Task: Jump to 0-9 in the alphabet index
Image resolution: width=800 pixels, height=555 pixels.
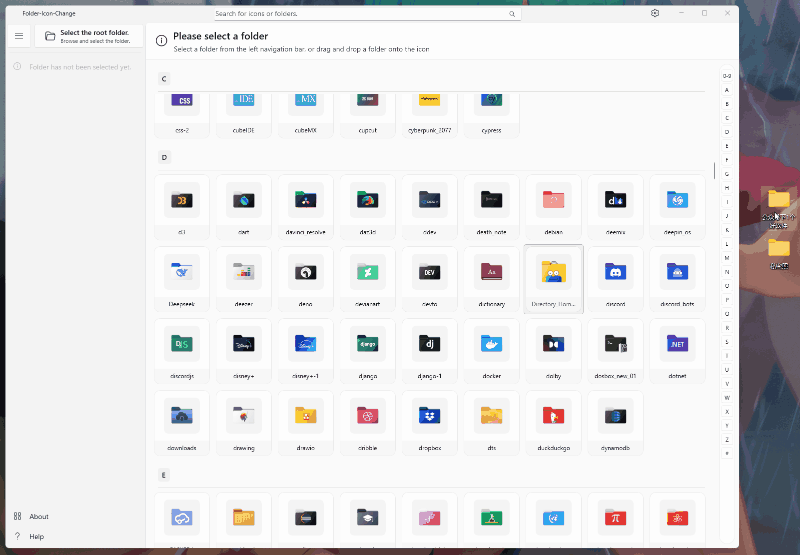Action: click(727, 76)
